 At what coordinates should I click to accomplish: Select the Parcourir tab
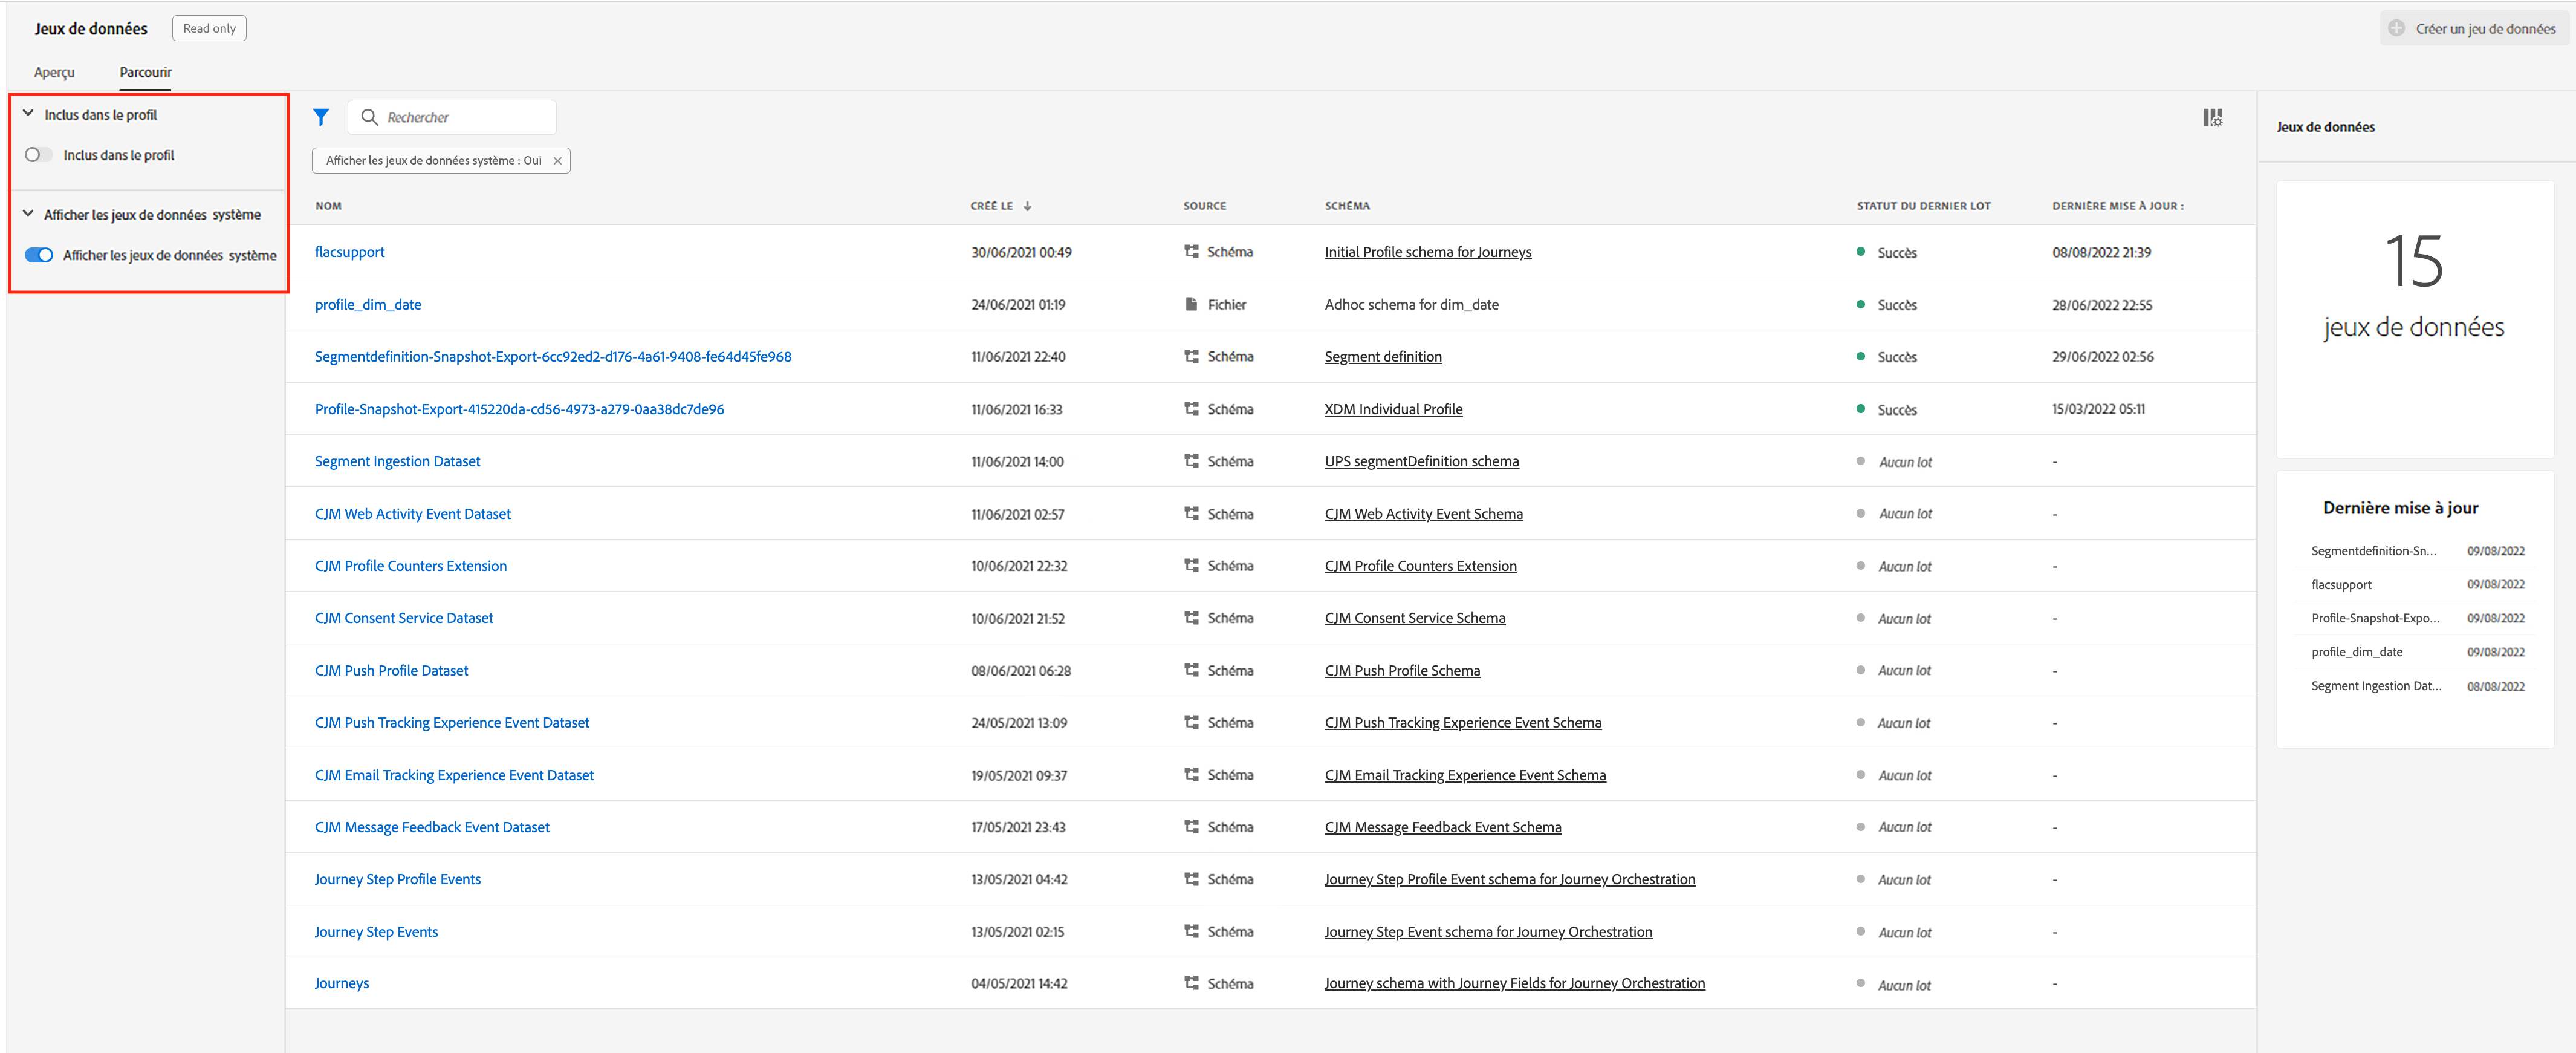click(x=145, y=72)
